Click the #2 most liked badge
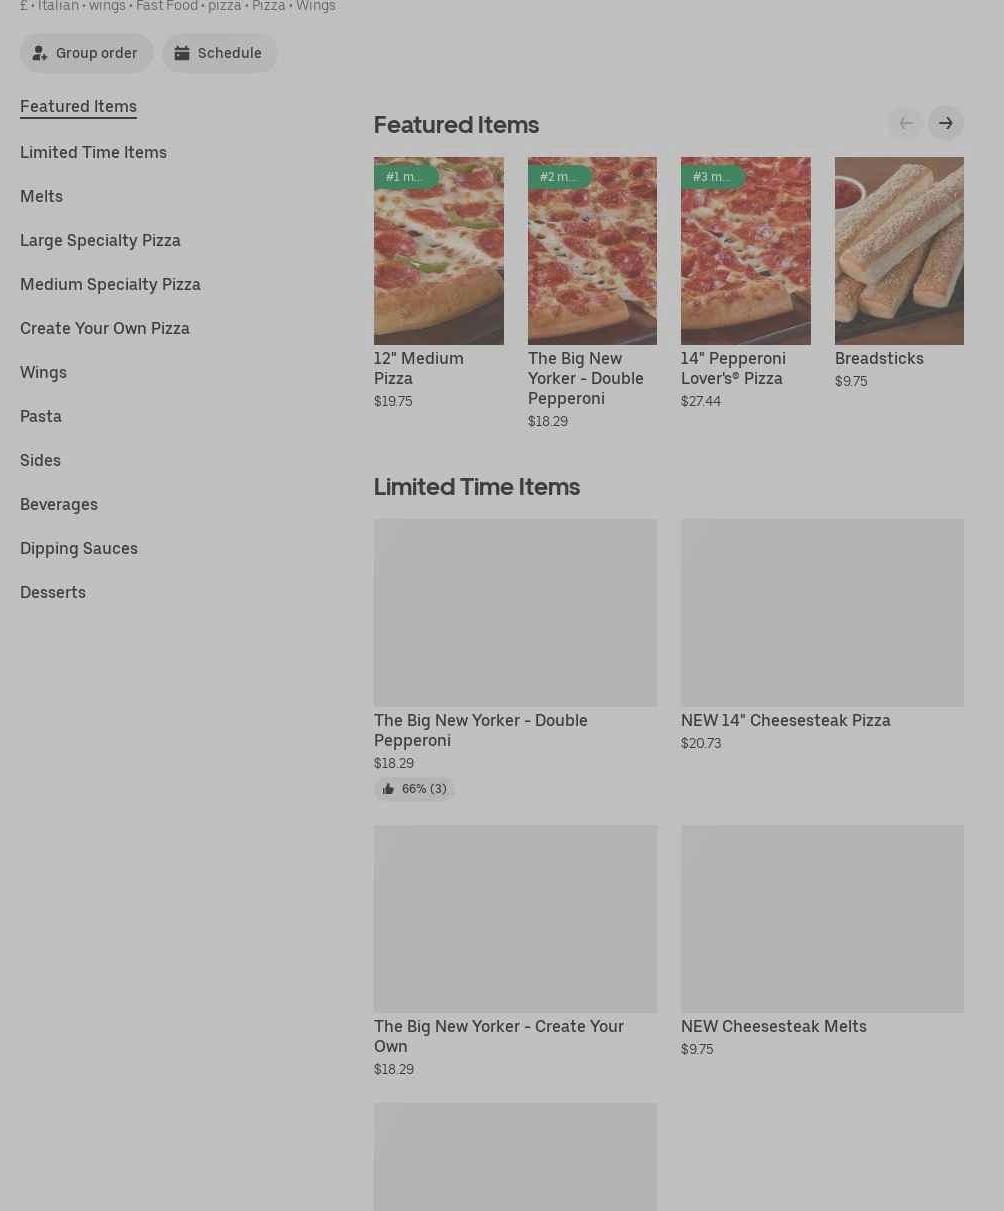 (x=559, y=177)
